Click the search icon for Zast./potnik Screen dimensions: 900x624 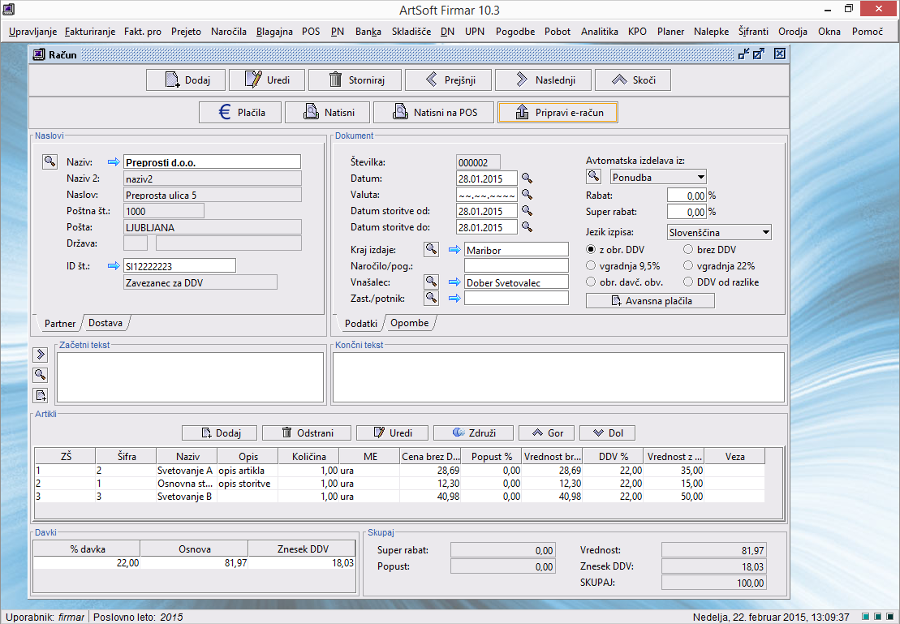coord(432,298)
